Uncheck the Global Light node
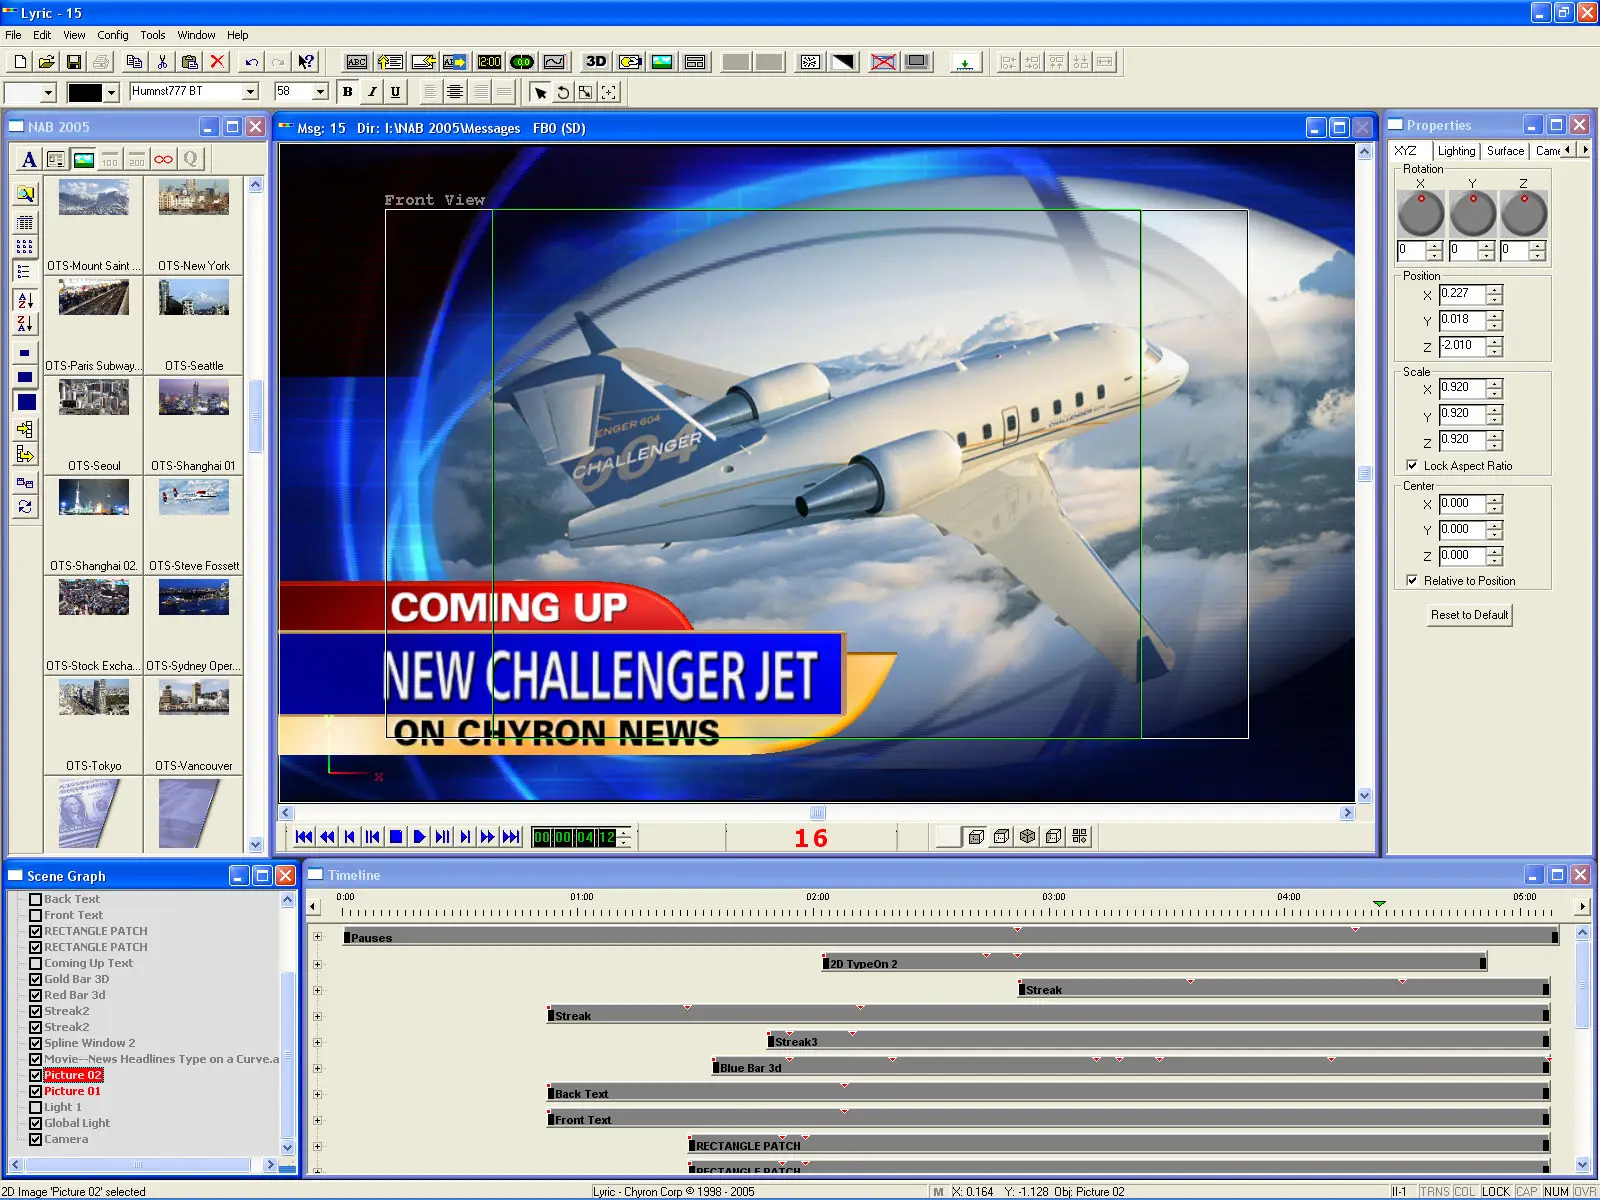Viewport: 1600px width, 1200px height. point(36,1123)
